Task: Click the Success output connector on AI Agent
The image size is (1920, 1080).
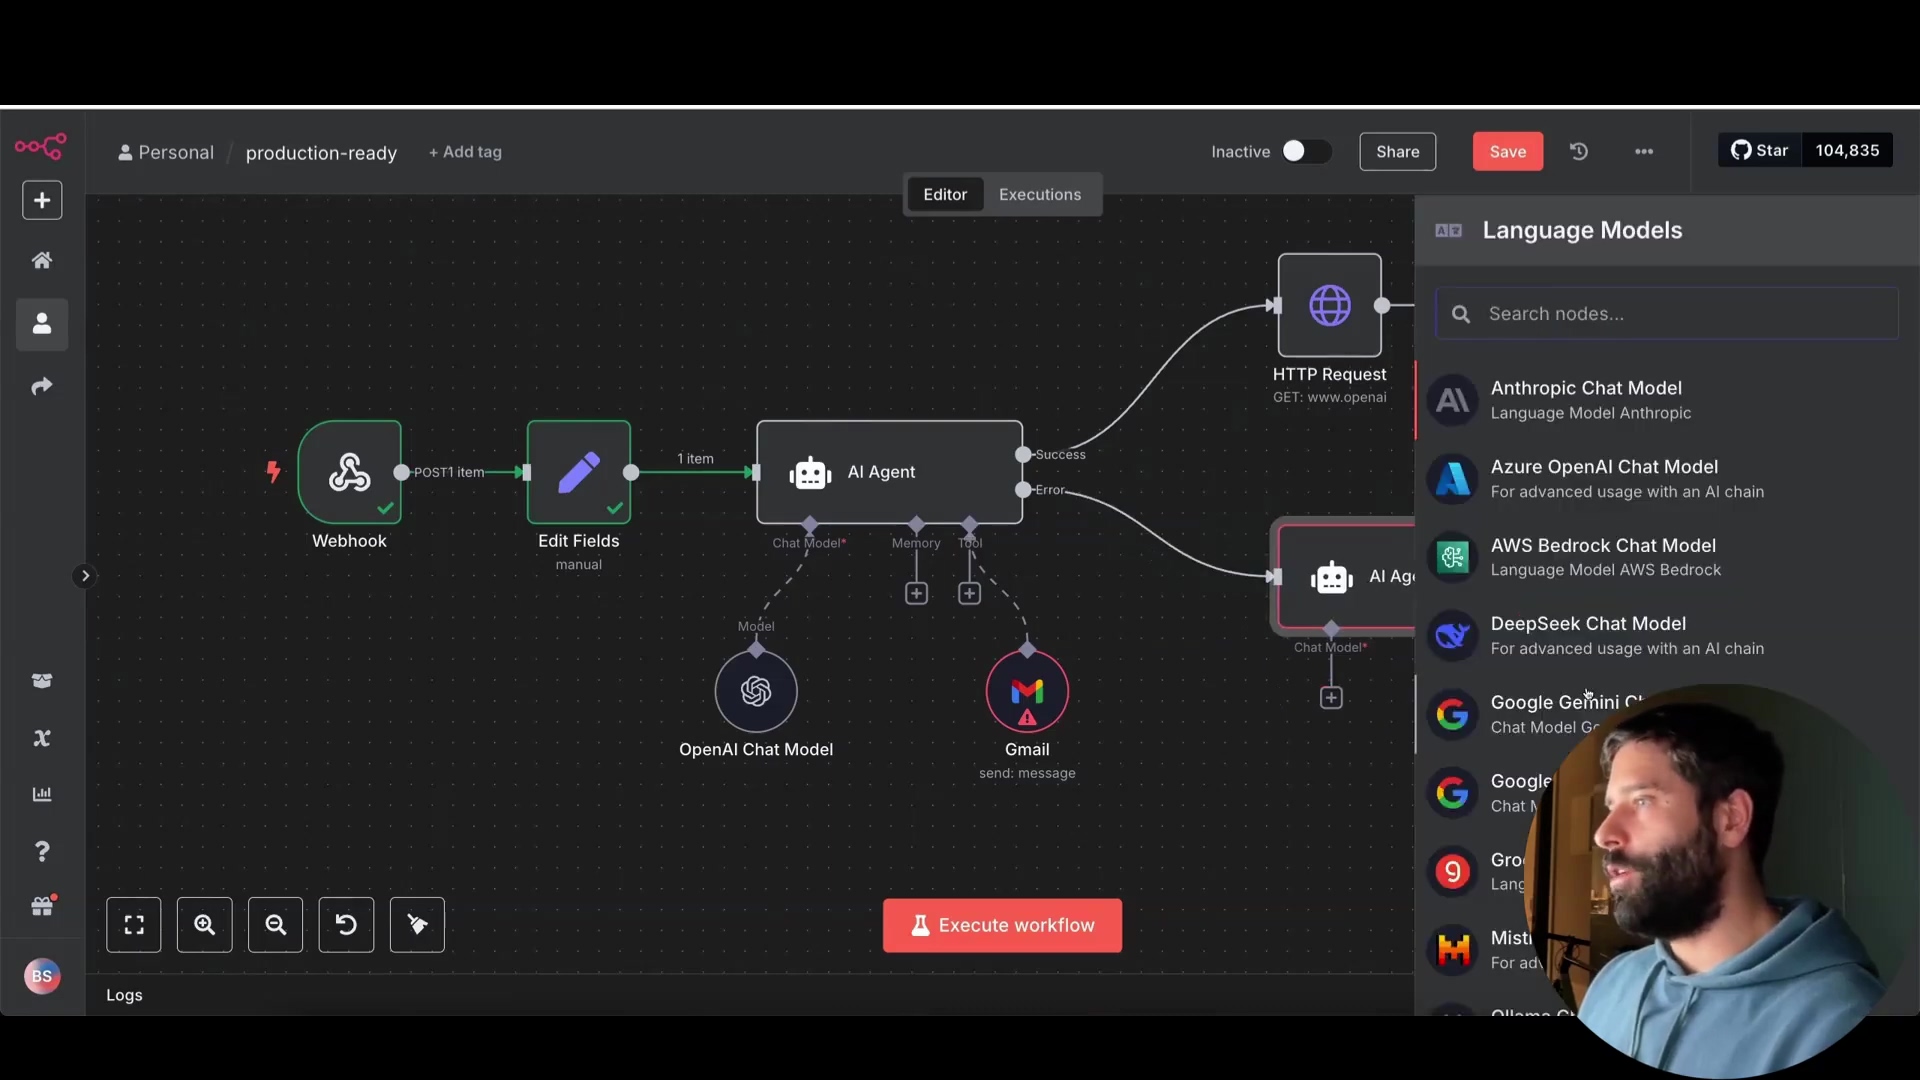Action: (x=1023, y=454)
